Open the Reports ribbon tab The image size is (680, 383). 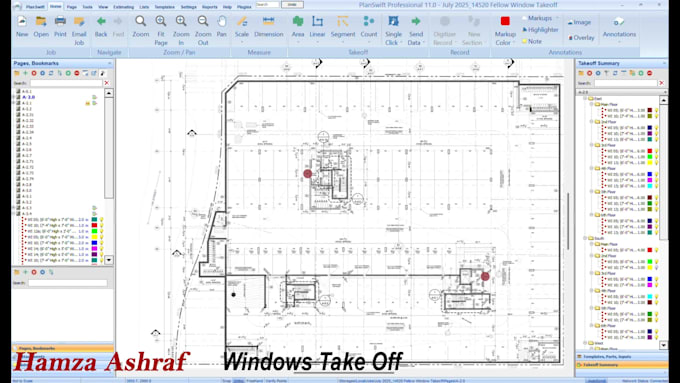209,7
